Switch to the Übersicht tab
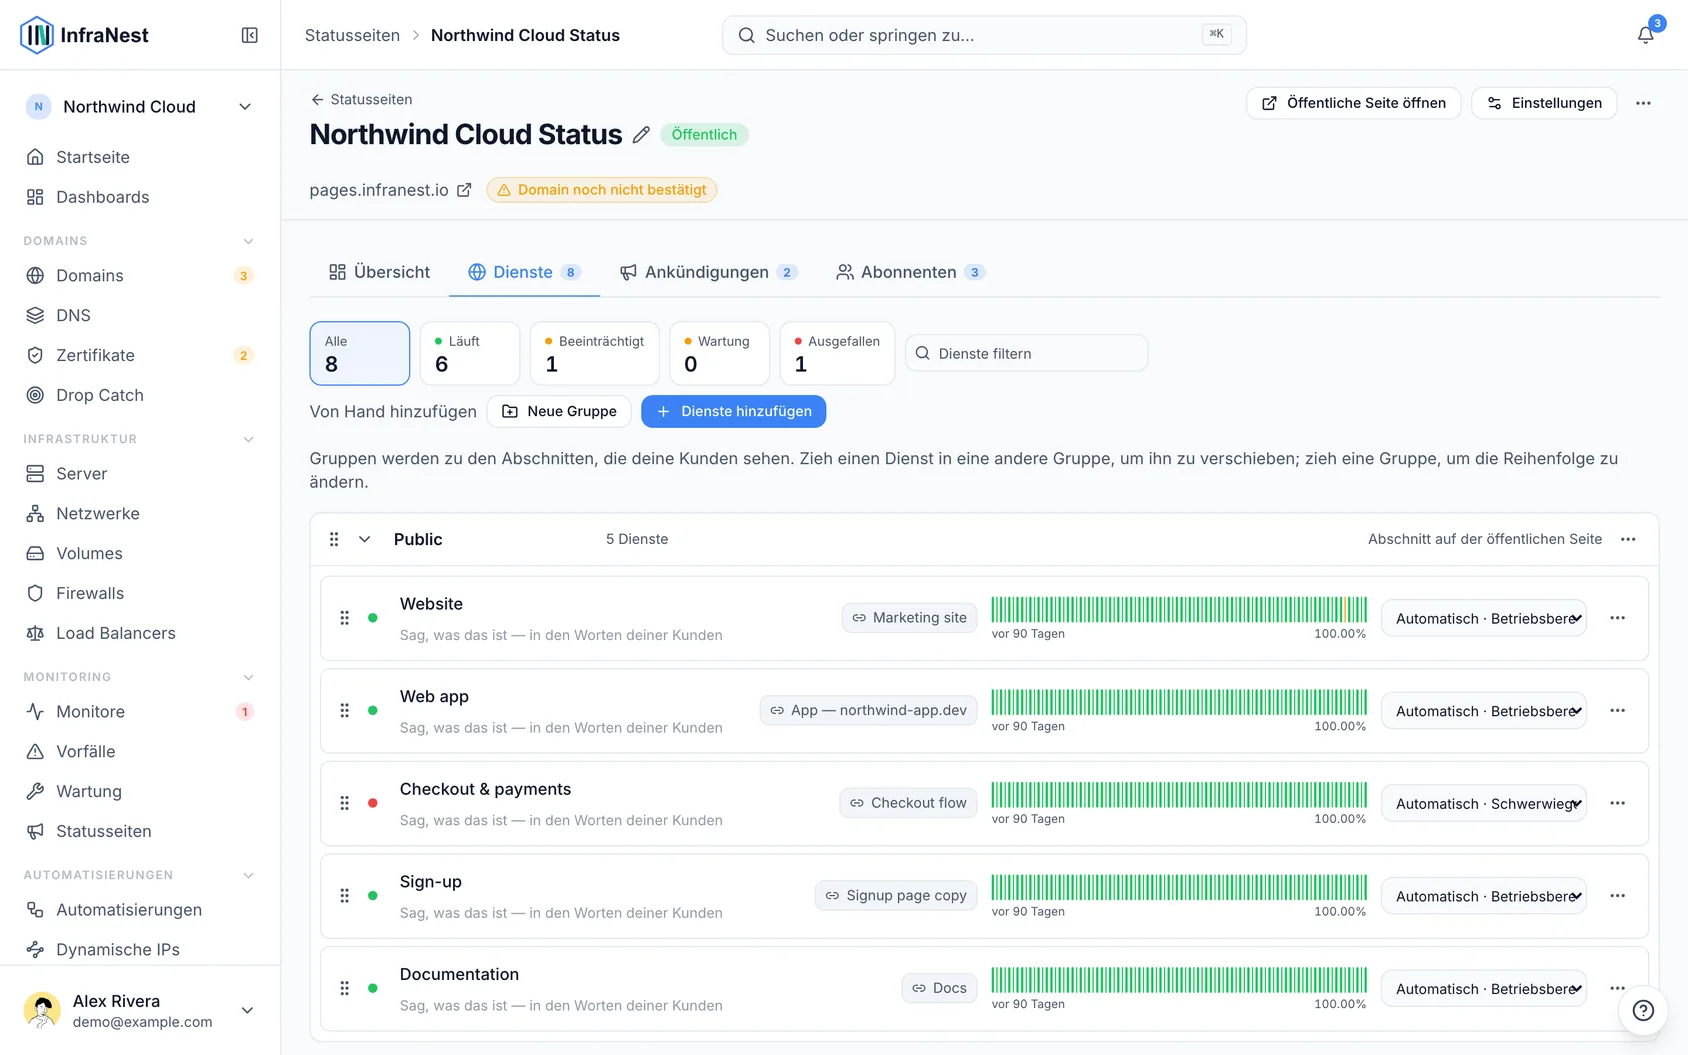The image size is (1688, 1055). 379,272
